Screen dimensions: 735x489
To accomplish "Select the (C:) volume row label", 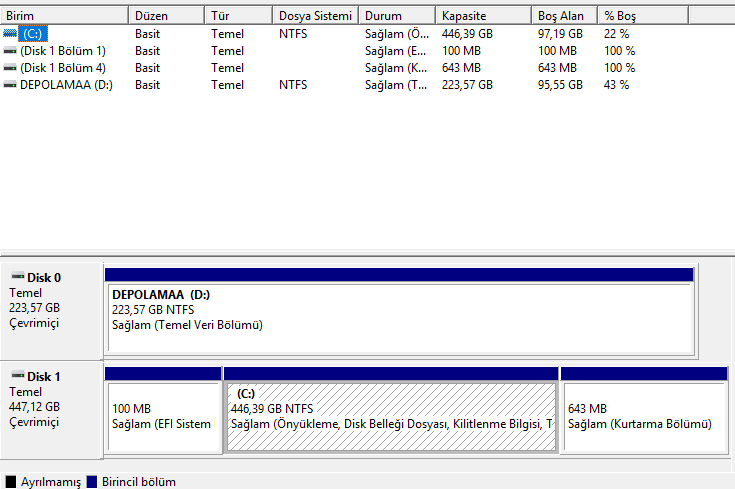I will coord(33,34).
